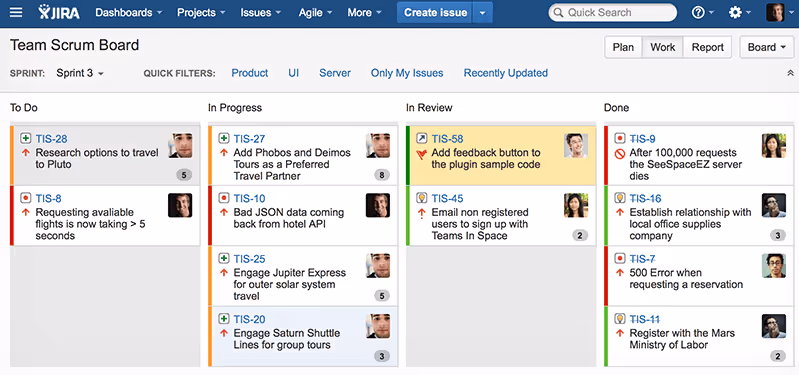
Task: Click assignee avatar on TIS-7 card
Action: coord(774,266)
